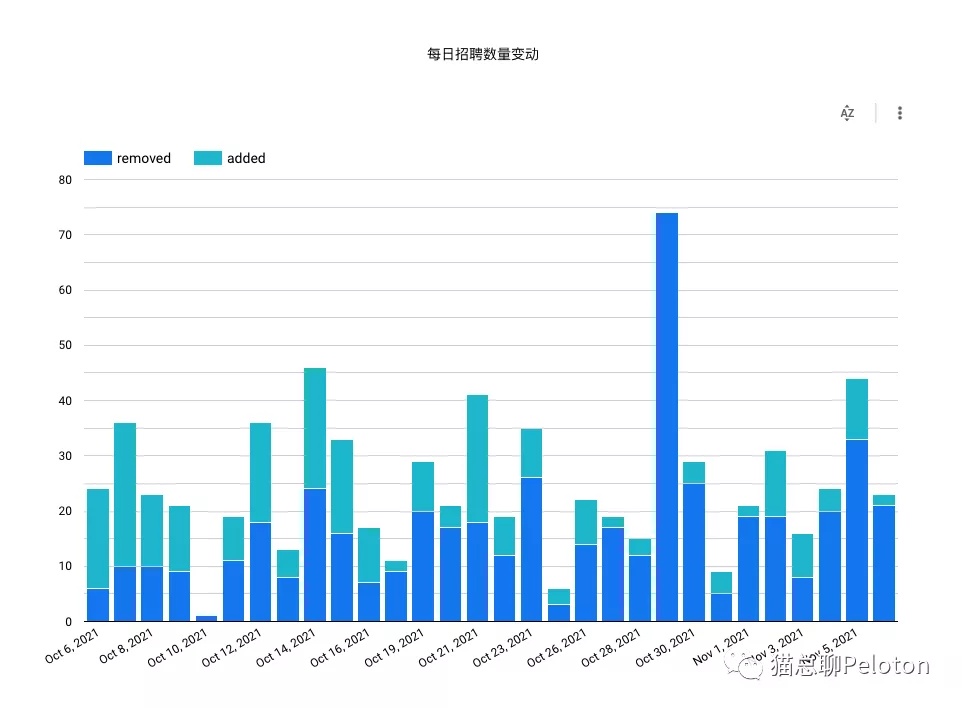Screen dimensions: 962x708
Task: Select the Oct 19, 2021 axis label
Action: point(394,648)
